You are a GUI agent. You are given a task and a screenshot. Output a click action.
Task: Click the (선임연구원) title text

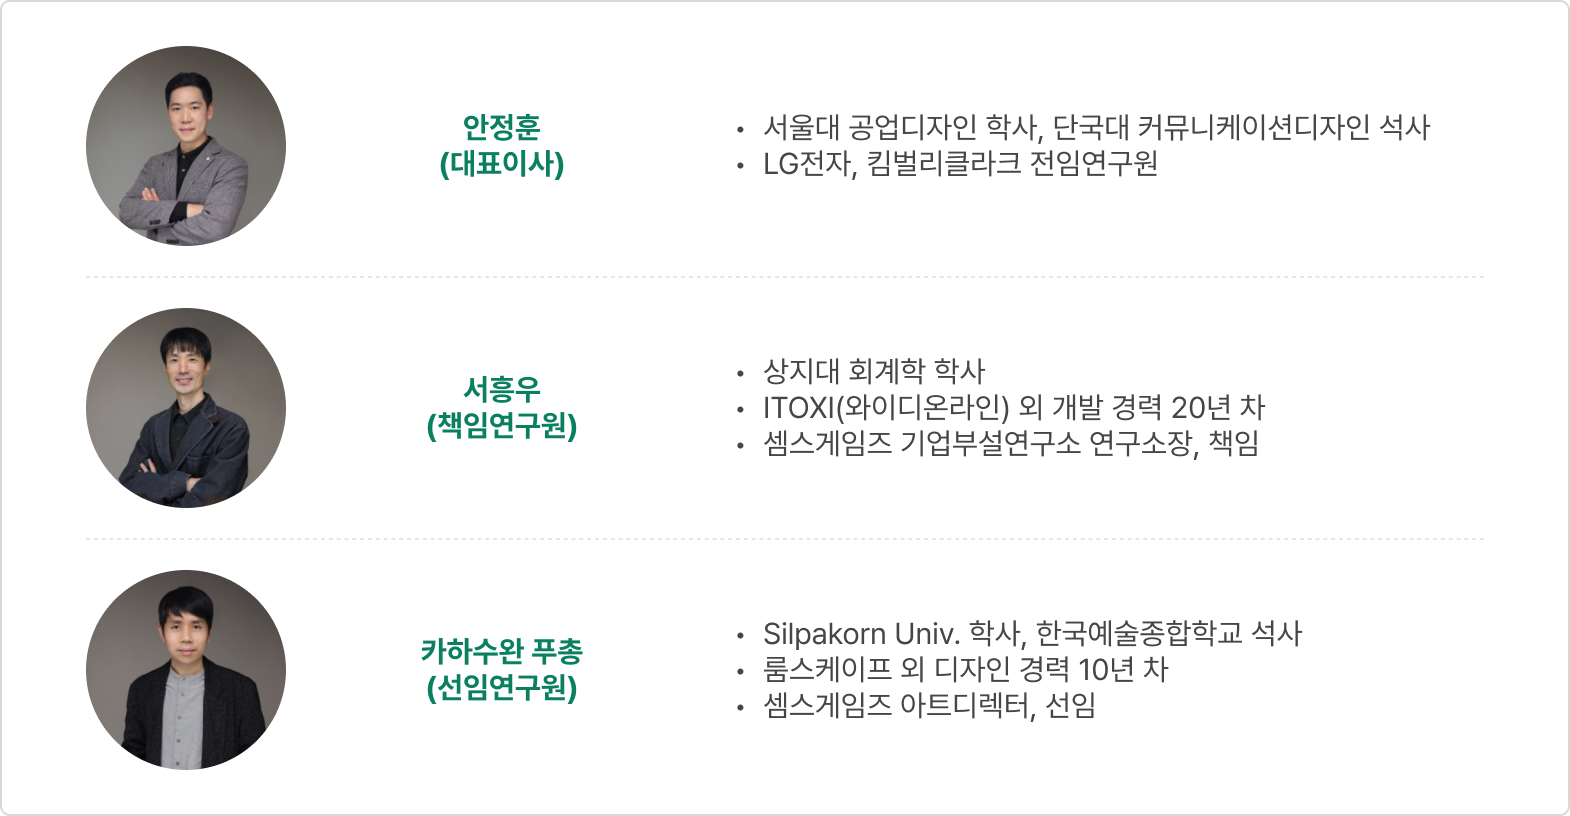point(501,688)
